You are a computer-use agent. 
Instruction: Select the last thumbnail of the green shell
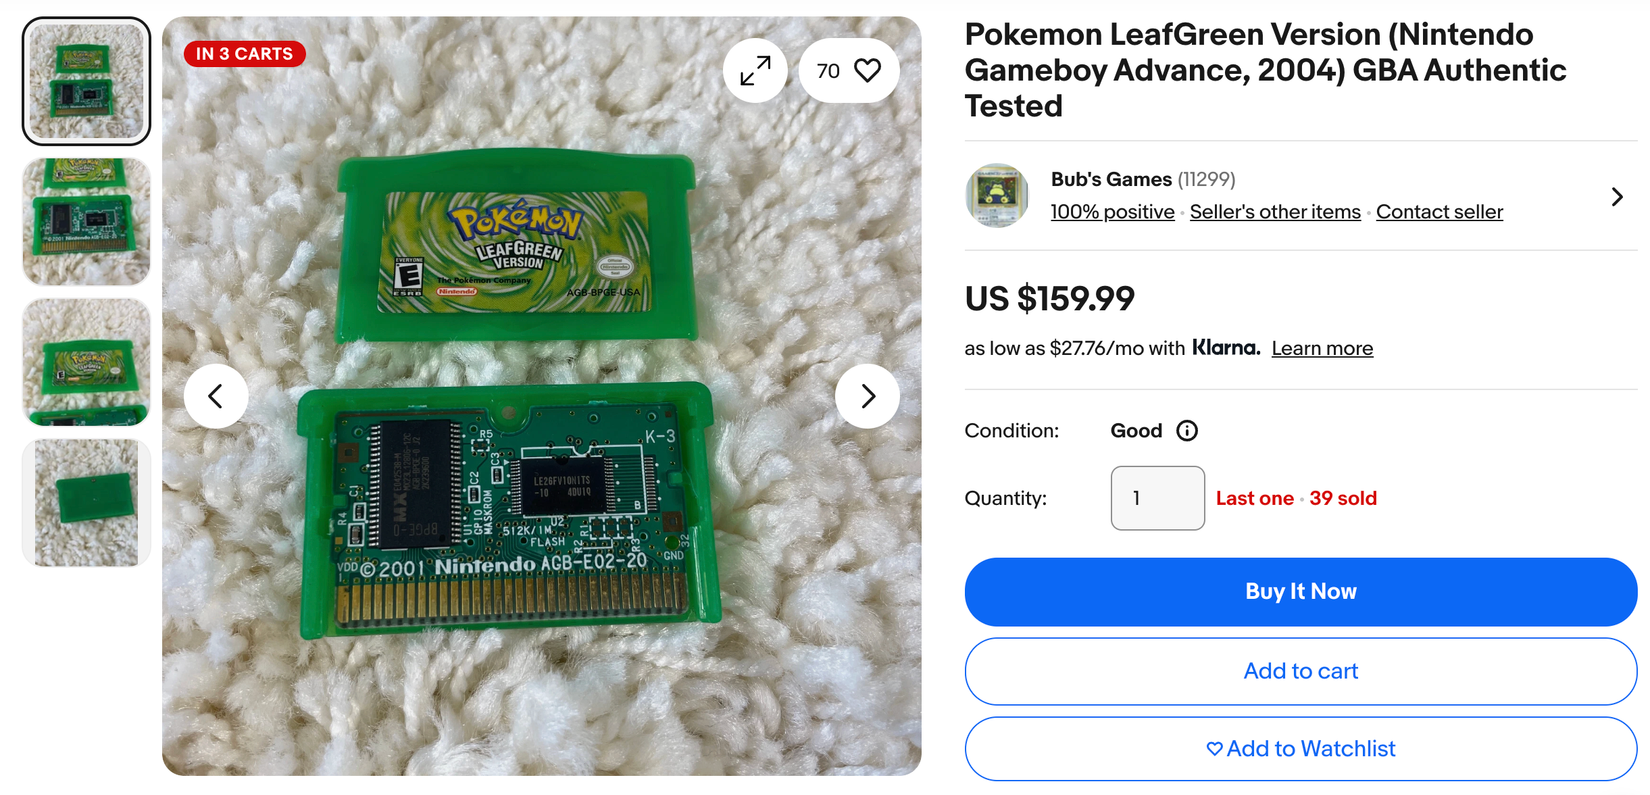click(x=85, y=502)
